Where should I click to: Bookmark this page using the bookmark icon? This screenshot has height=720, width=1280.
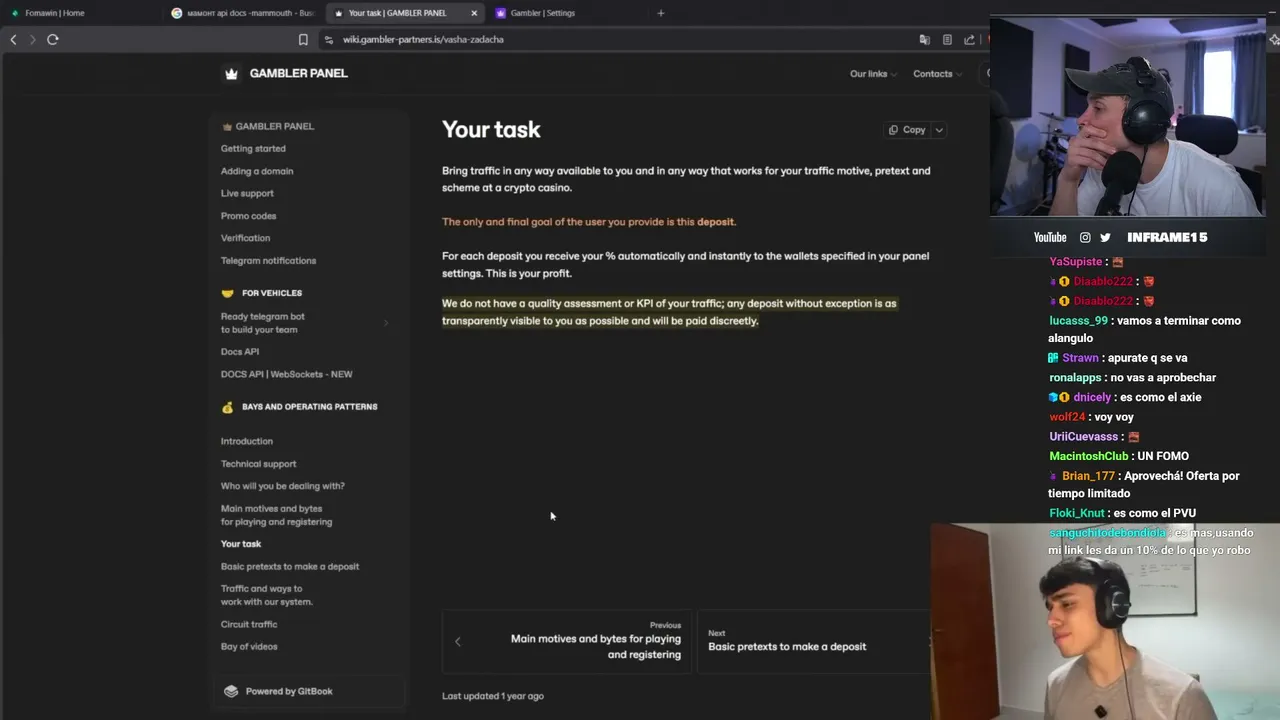[x=303, y=40]
